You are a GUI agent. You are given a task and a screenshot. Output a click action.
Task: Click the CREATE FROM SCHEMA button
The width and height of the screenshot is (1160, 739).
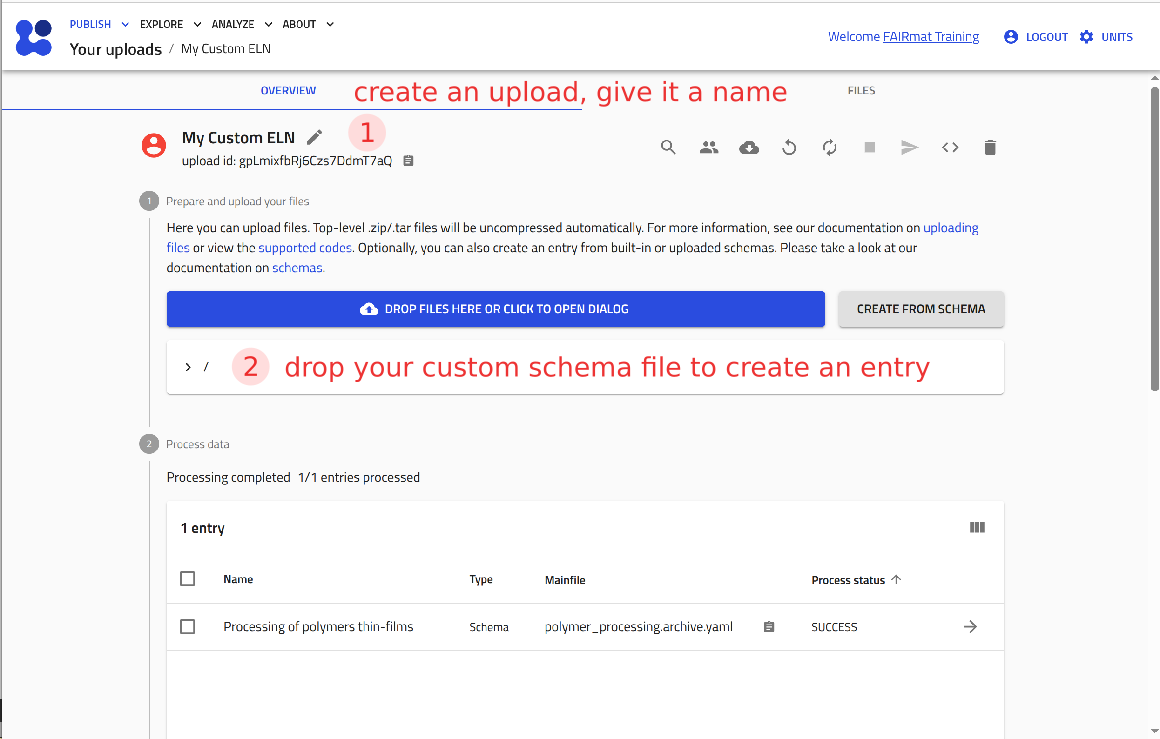tap(920, 309)
